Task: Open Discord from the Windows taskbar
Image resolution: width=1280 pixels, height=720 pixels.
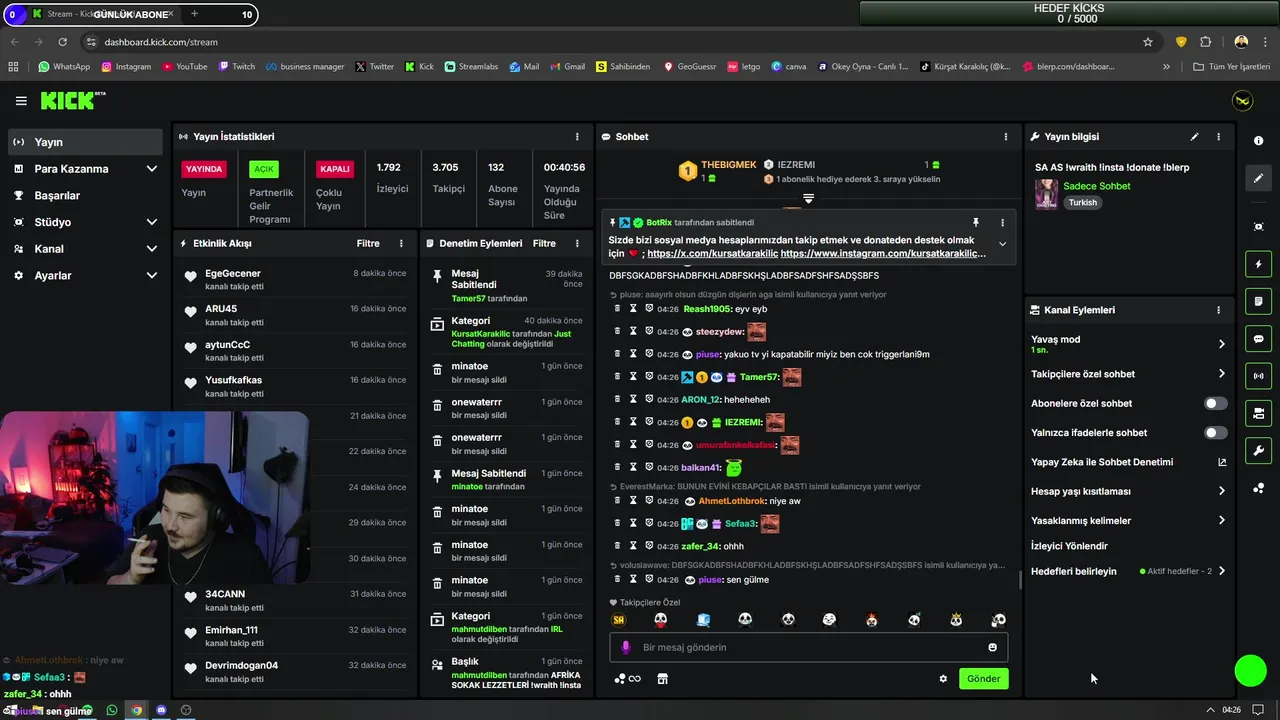Action: 161,710
